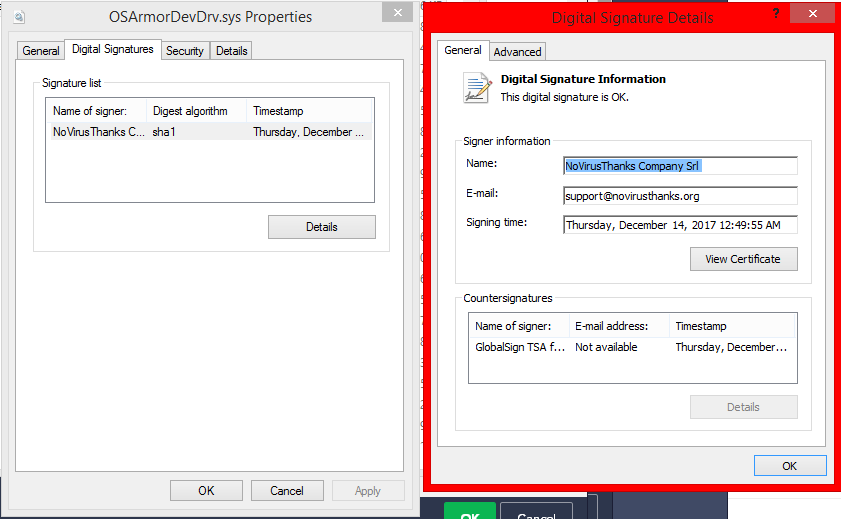This screenshot has width=841, height=519.
Task: Click the help question mark icon
Action: coord(776,13)
